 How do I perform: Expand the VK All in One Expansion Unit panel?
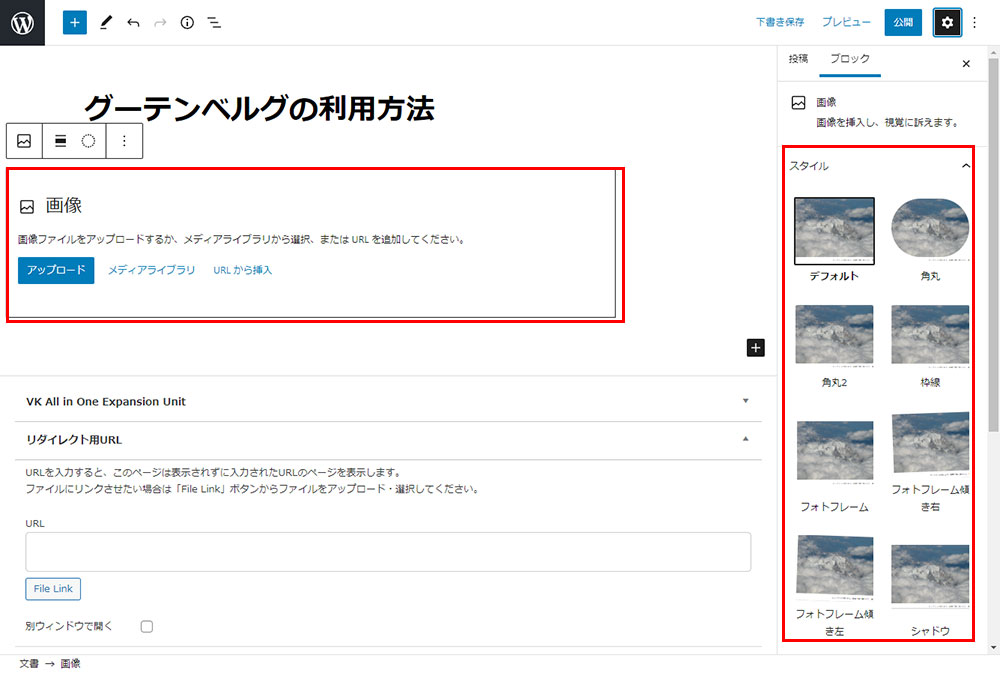coord(745,401)
